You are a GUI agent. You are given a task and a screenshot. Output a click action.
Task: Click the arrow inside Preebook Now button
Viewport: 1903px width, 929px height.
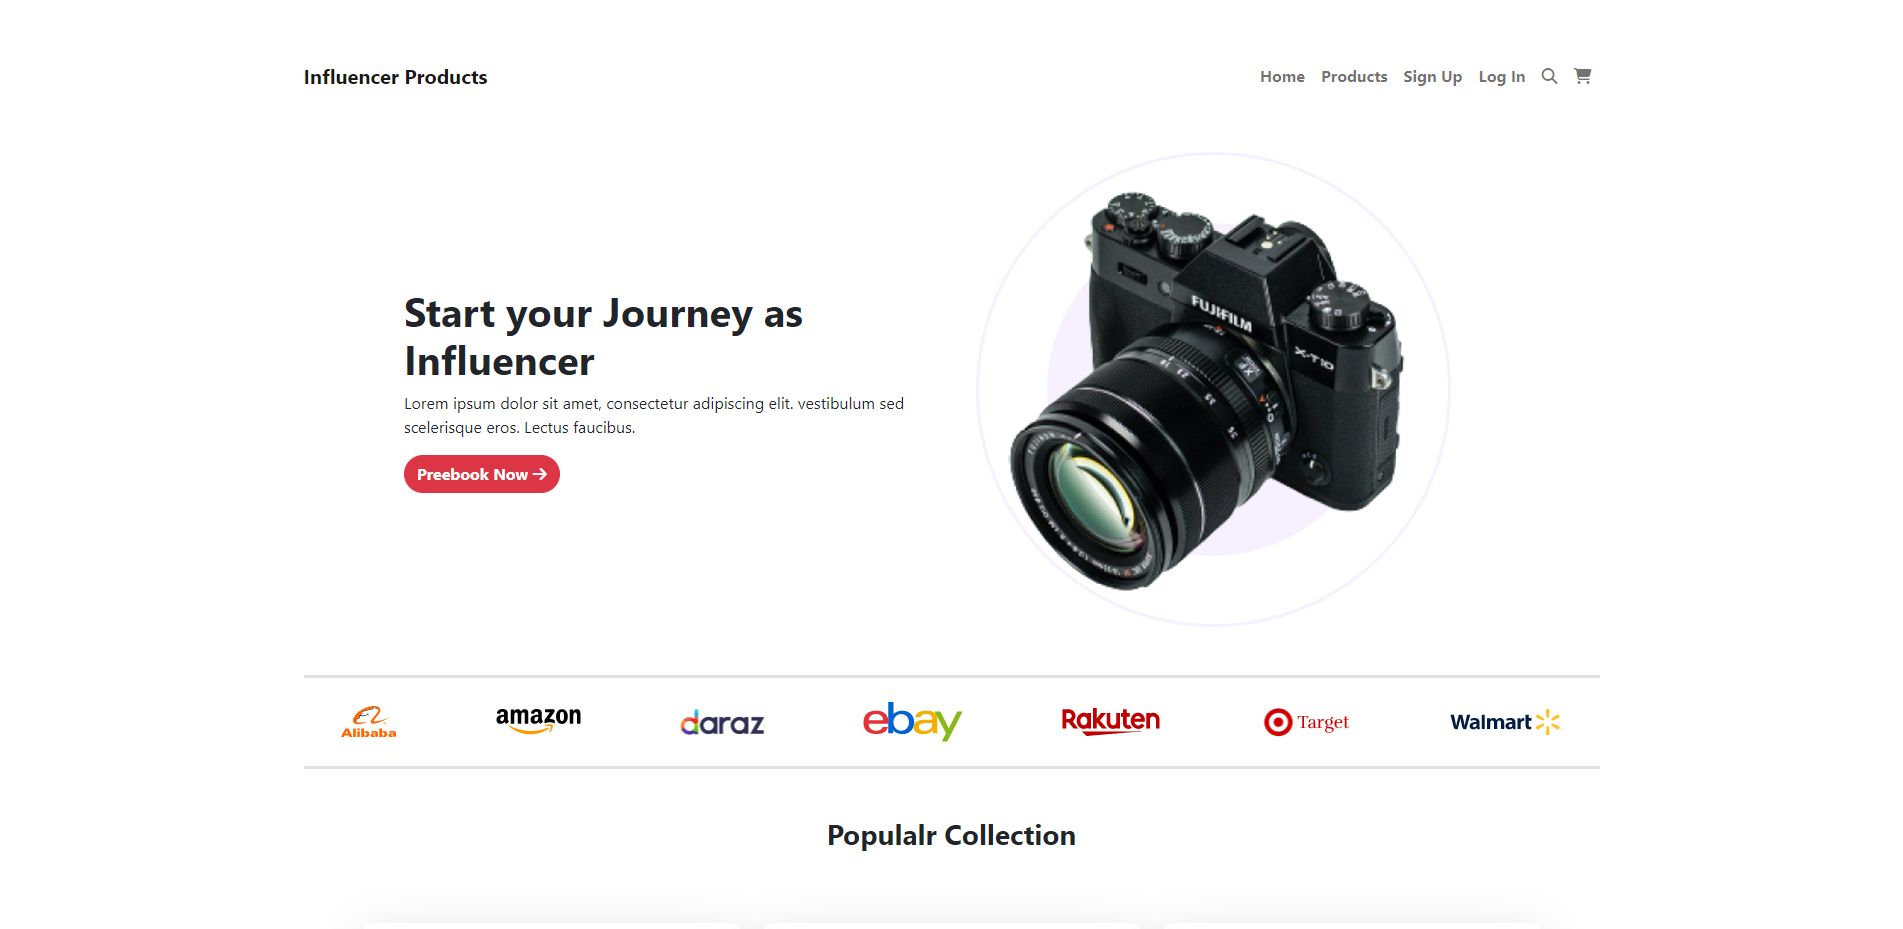click(x=540, y=474)
